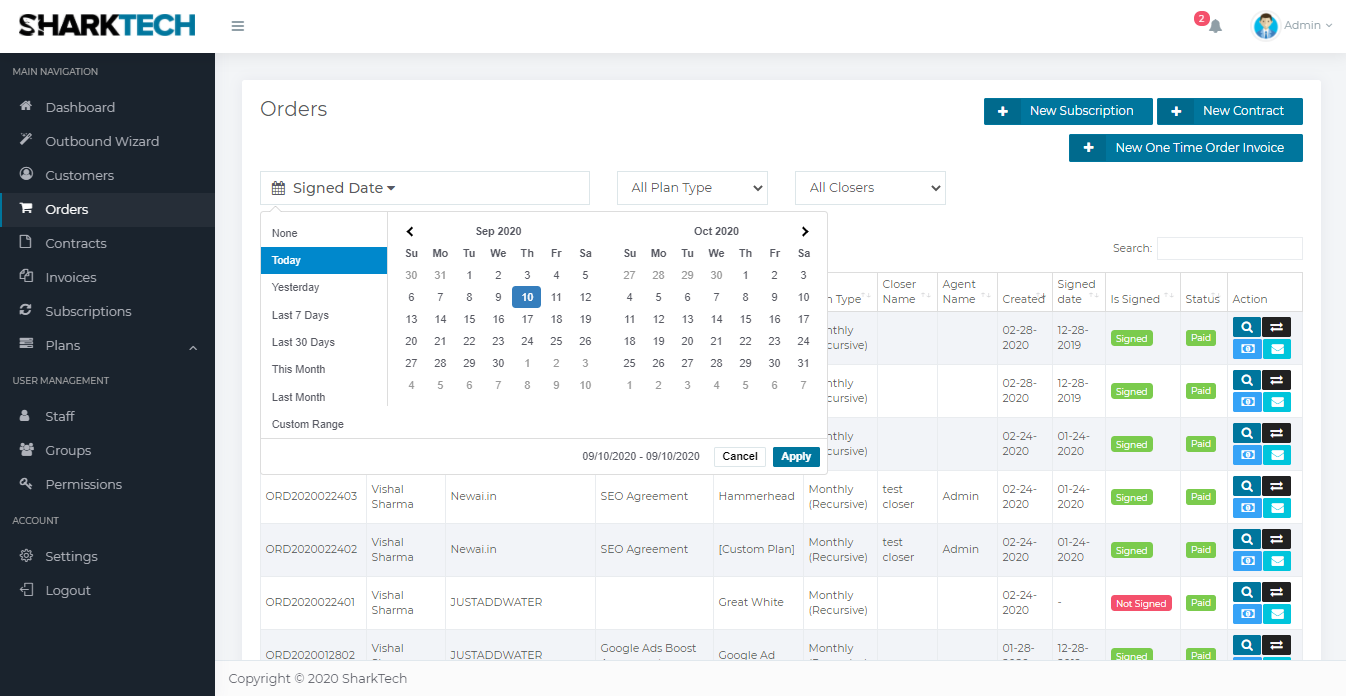The height and width of the screenshot is (696, 1346).
Task: Click the New Subscription button
Action: tap(1068, 111)
